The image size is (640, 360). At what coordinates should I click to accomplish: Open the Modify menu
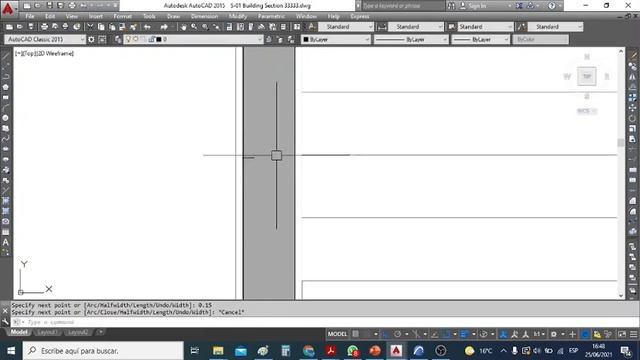tap(238, 16)
